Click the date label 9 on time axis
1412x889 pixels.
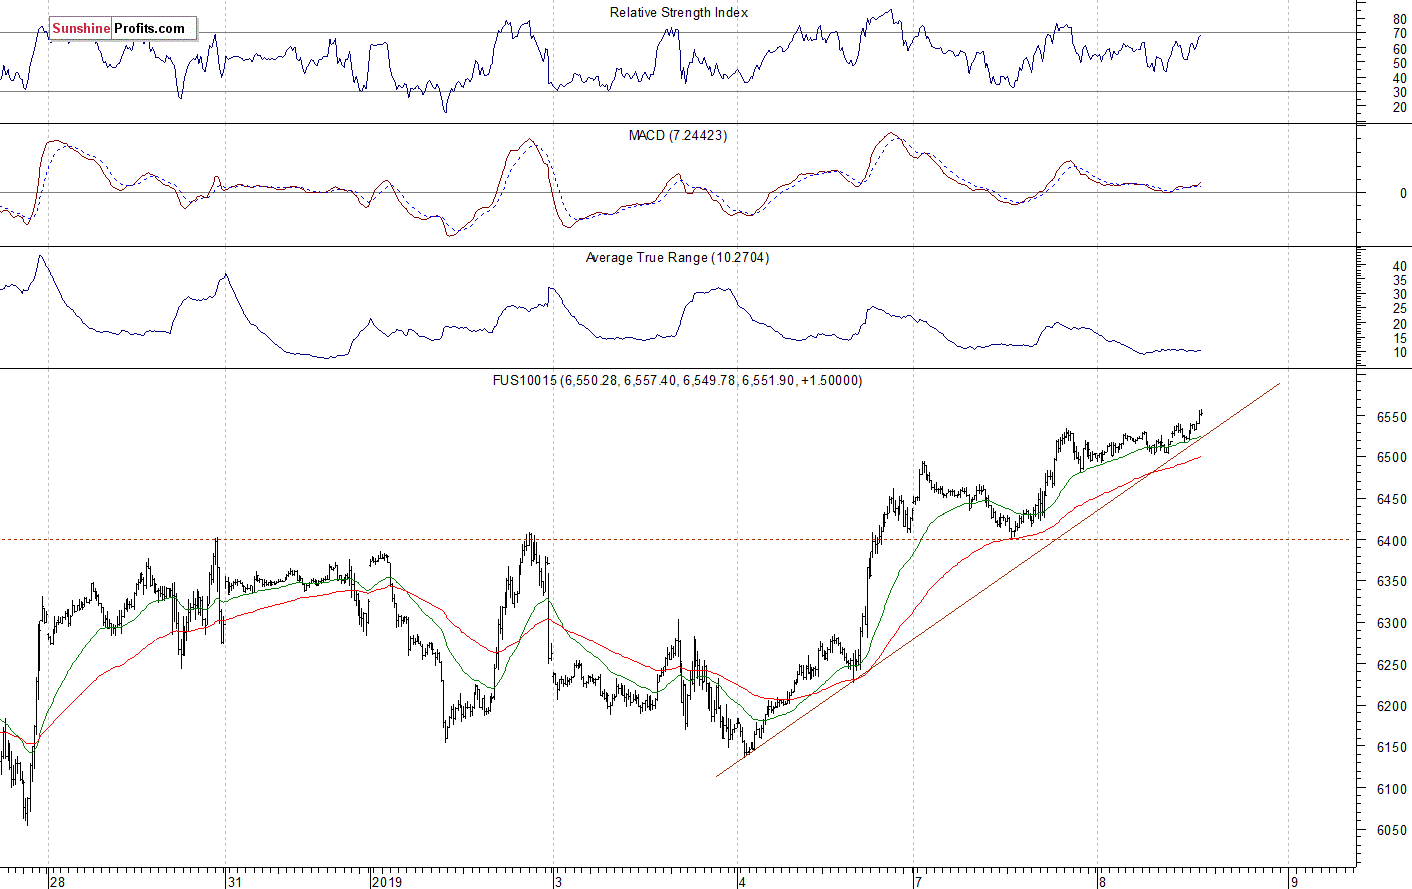(1294, 882)
